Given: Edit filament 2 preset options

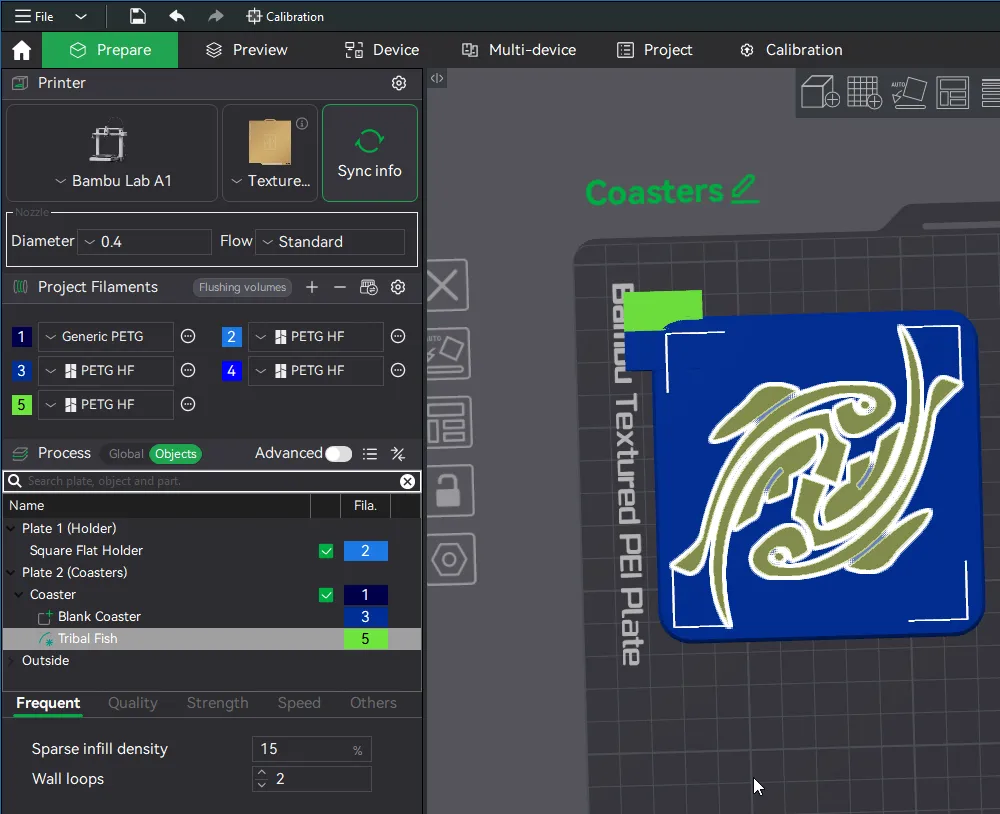Looking at the screenshot, I should tap(398, 336).
